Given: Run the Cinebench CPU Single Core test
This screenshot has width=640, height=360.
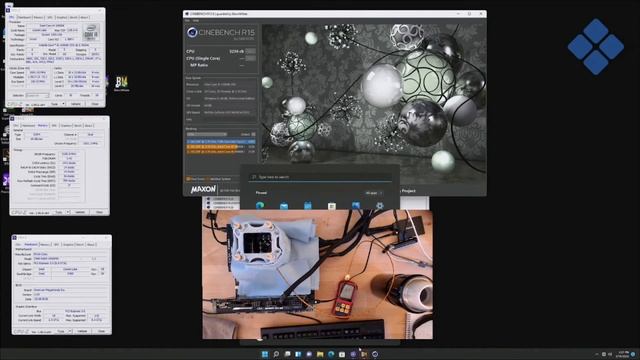Looking at the screenshot, I should tap(251, 58).
